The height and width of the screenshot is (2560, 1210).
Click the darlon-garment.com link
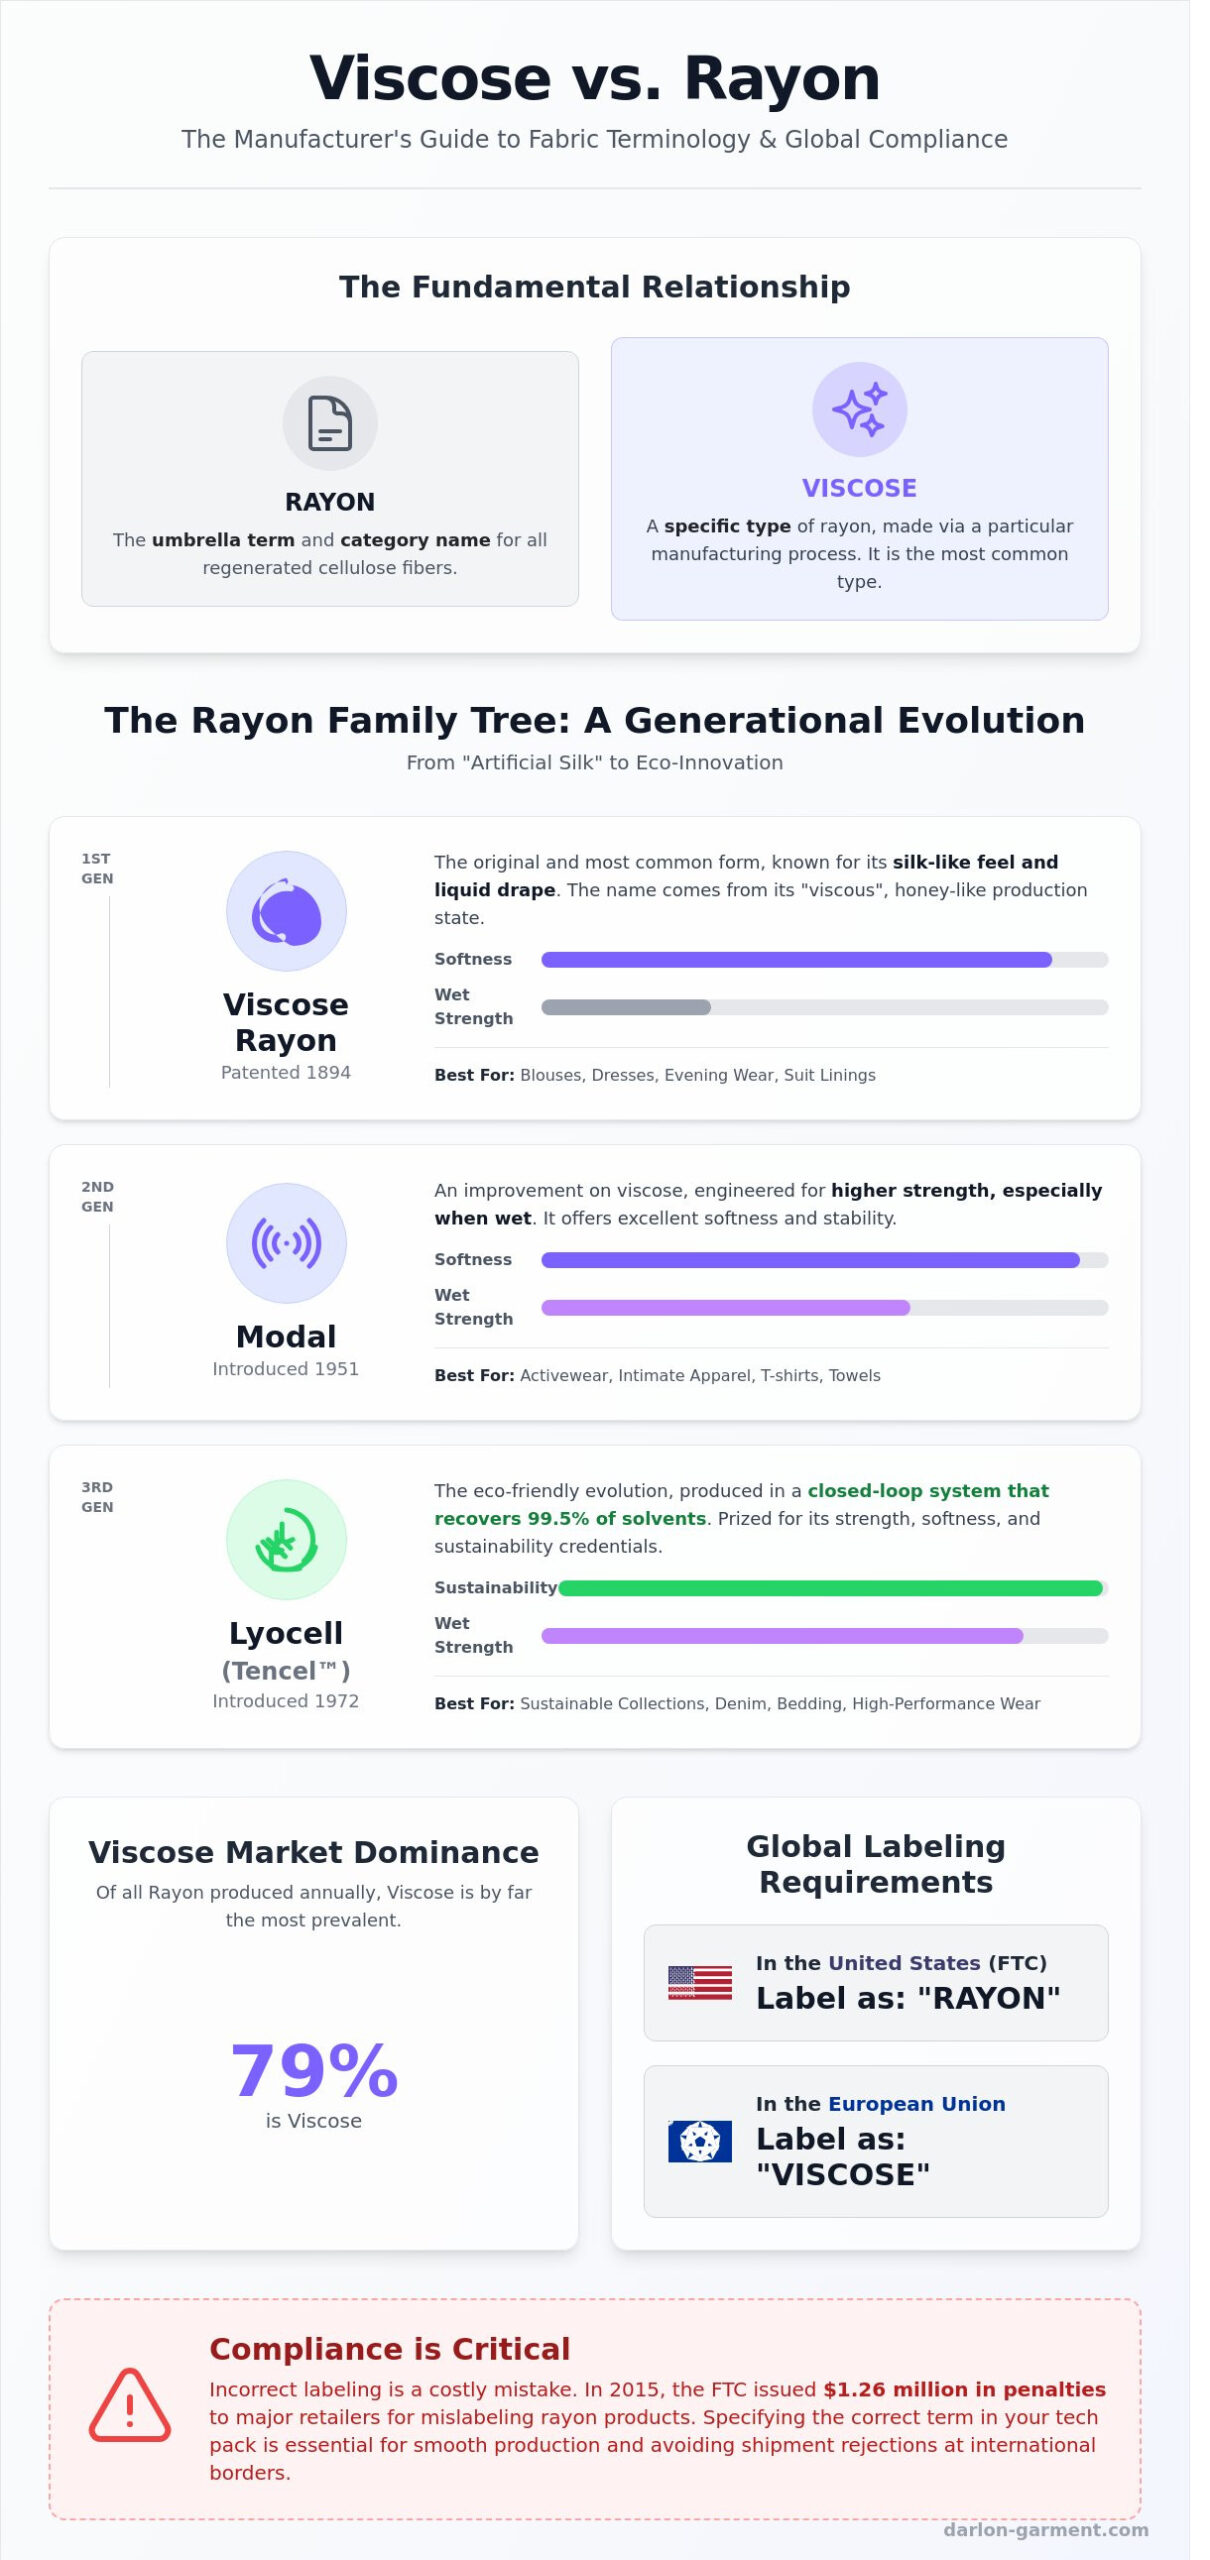[x=1046, y=2529]
